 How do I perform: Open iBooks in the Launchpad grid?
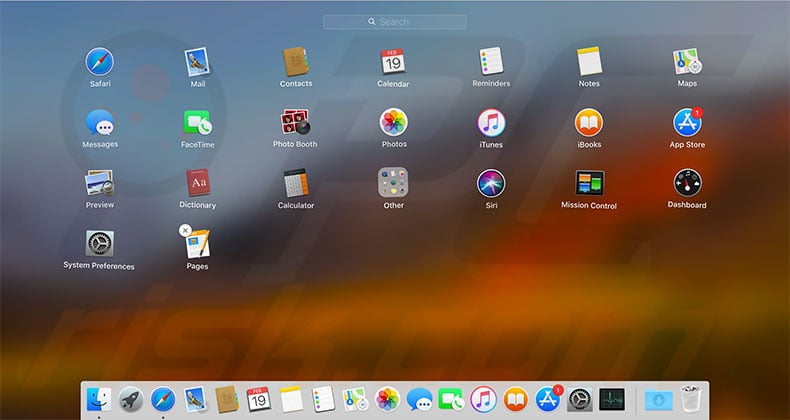pyautogui.click(x=589, y=122)
